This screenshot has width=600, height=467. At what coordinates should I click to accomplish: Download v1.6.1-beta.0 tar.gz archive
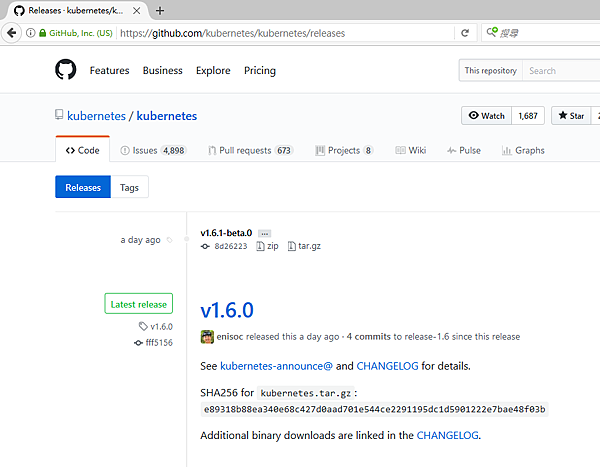tap(304, 246)
